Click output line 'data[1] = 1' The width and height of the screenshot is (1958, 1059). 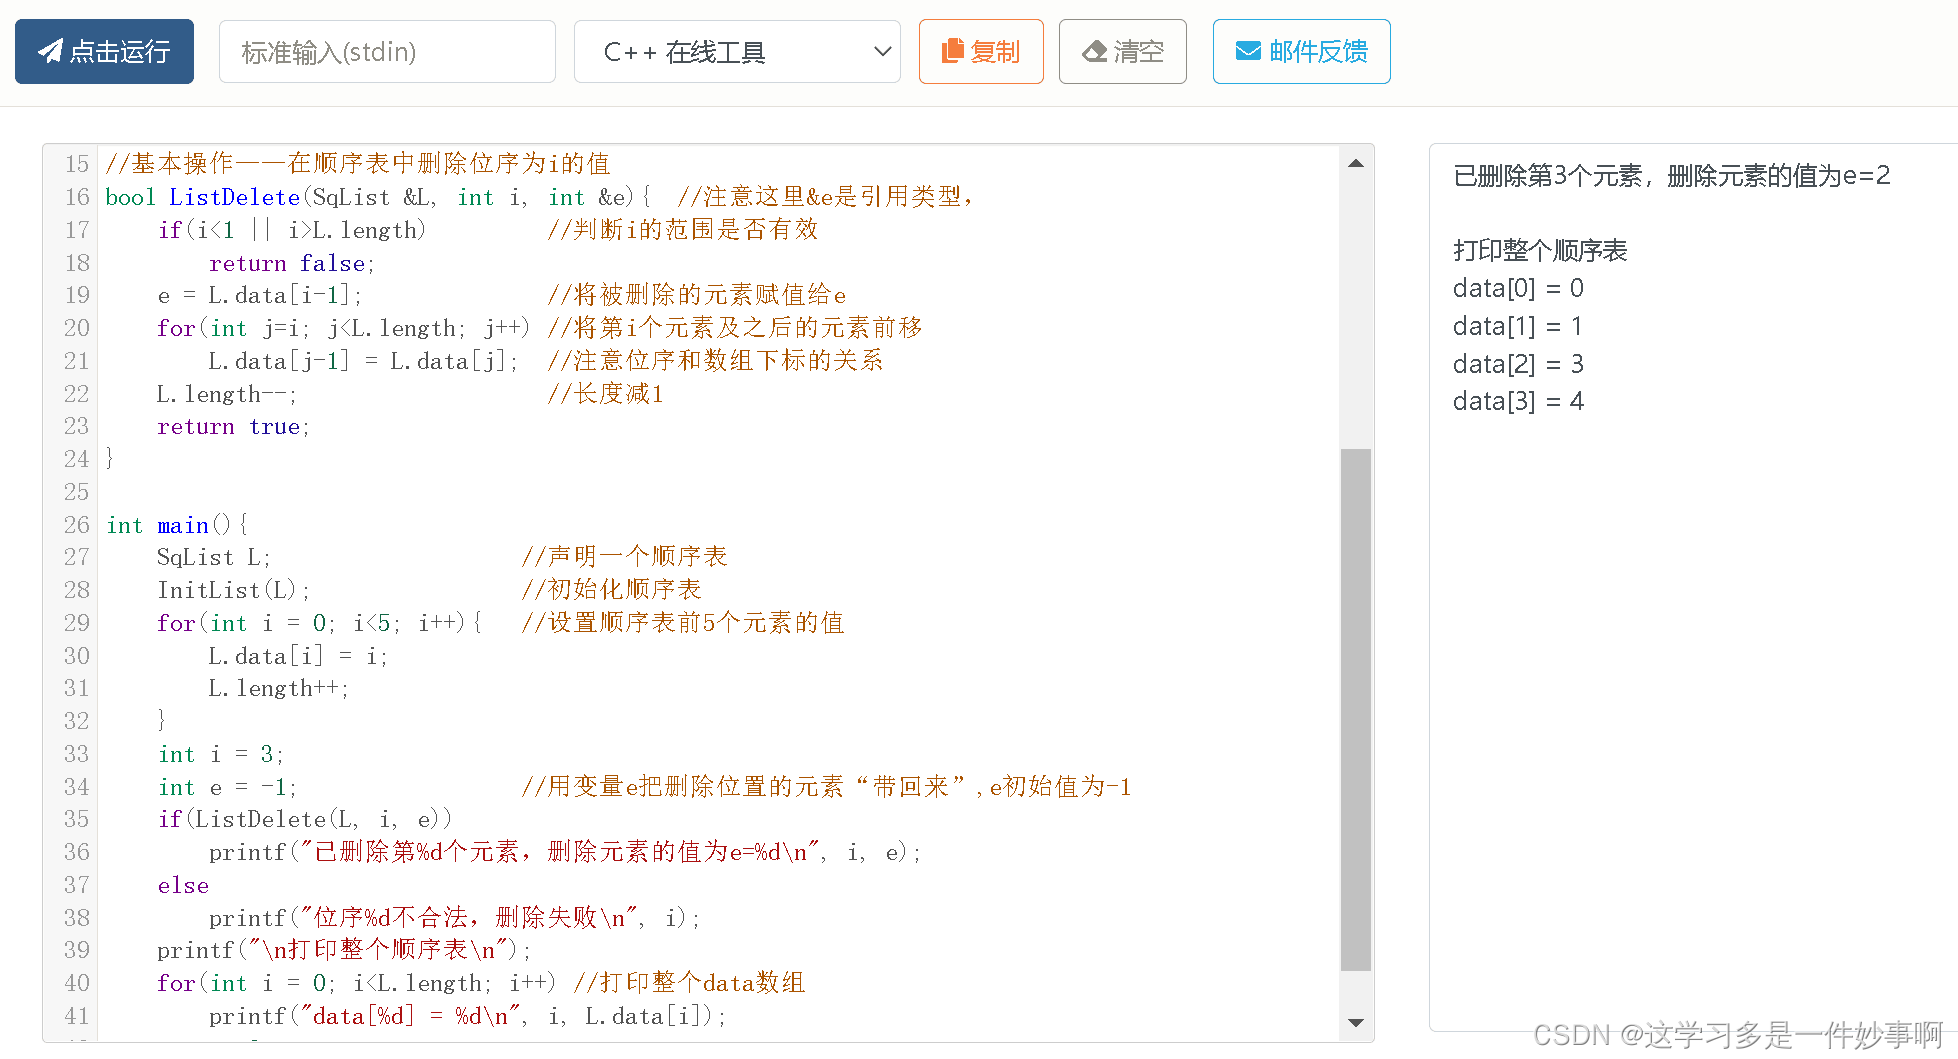click(x=1517, y=326)
